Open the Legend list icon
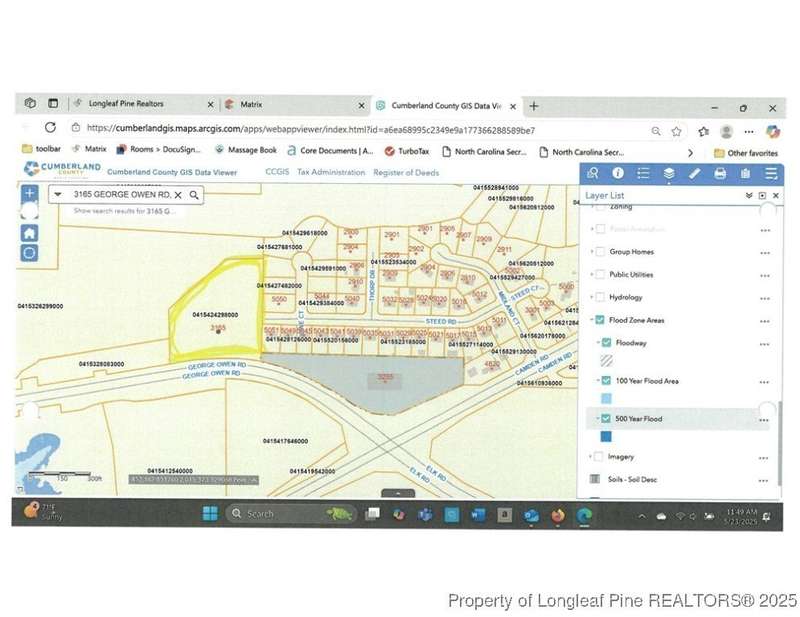The height and width of the screenshot is (617, 800). pyautogui.click(x=643, y=174)
